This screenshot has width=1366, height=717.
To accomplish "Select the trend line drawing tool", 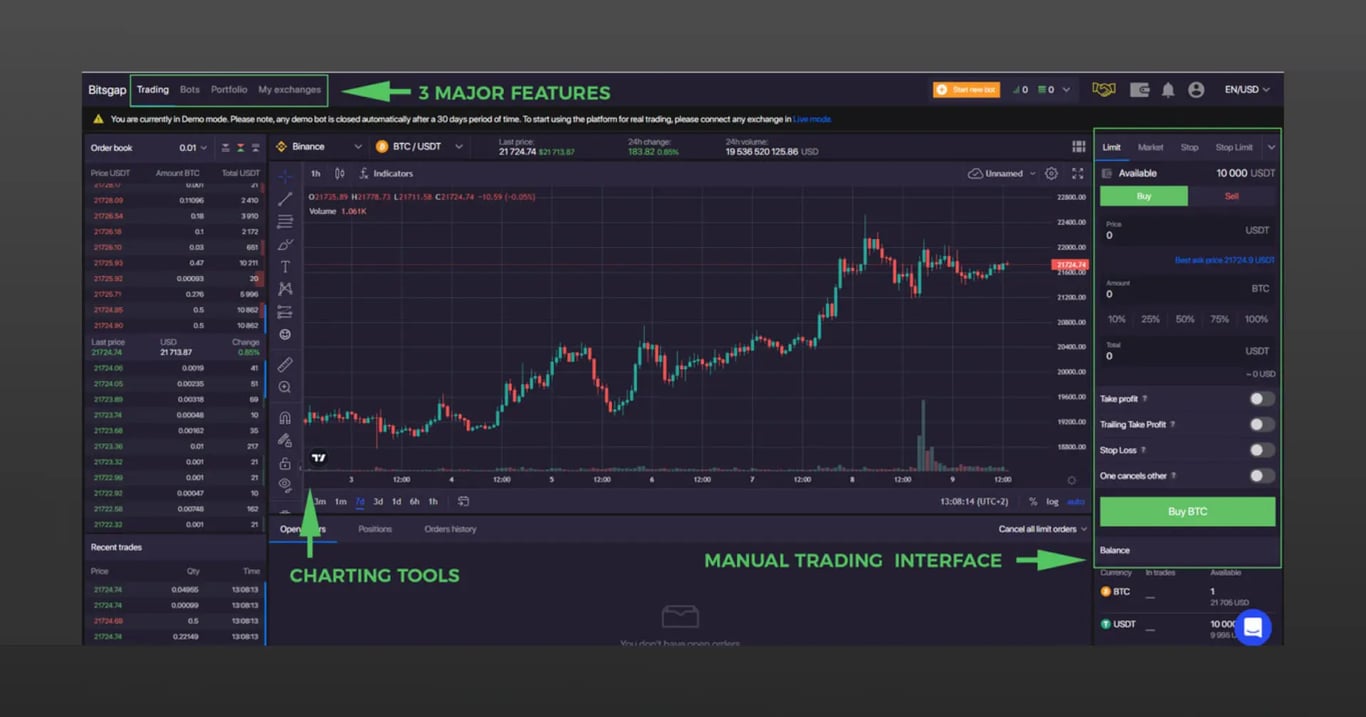I will click(285, 198).
